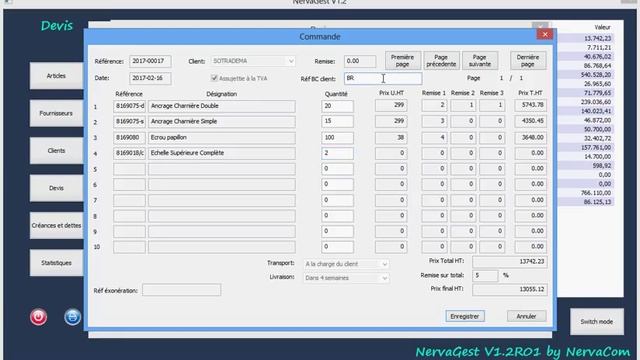This screenshot has height=360, width=640.
Task: Open Créances et dettes section
Action: pos(56,225)
